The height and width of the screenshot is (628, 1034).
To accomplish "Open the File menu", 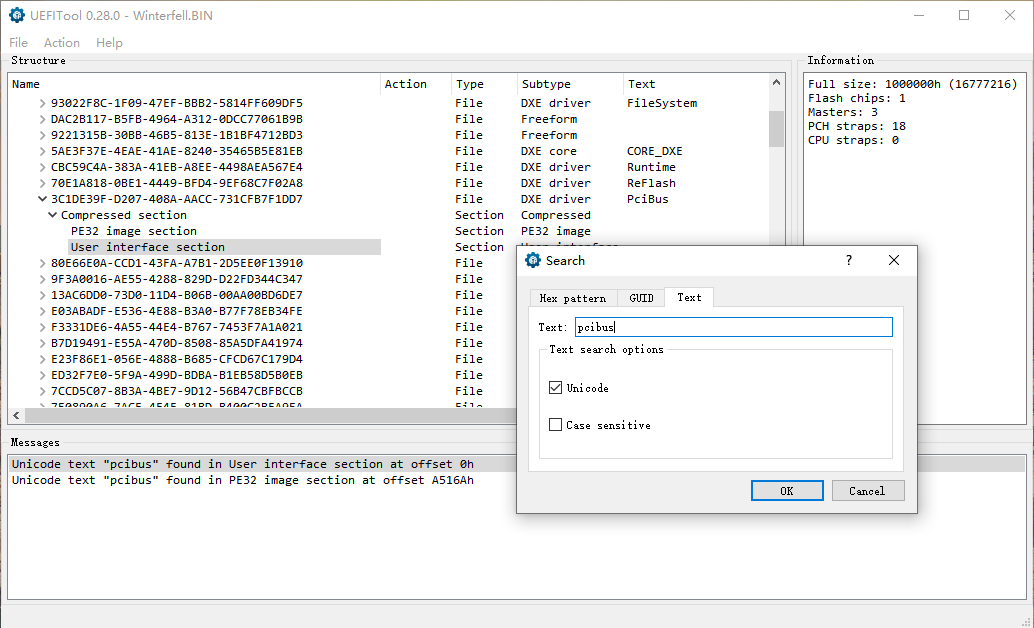I will tap(18, 43).
